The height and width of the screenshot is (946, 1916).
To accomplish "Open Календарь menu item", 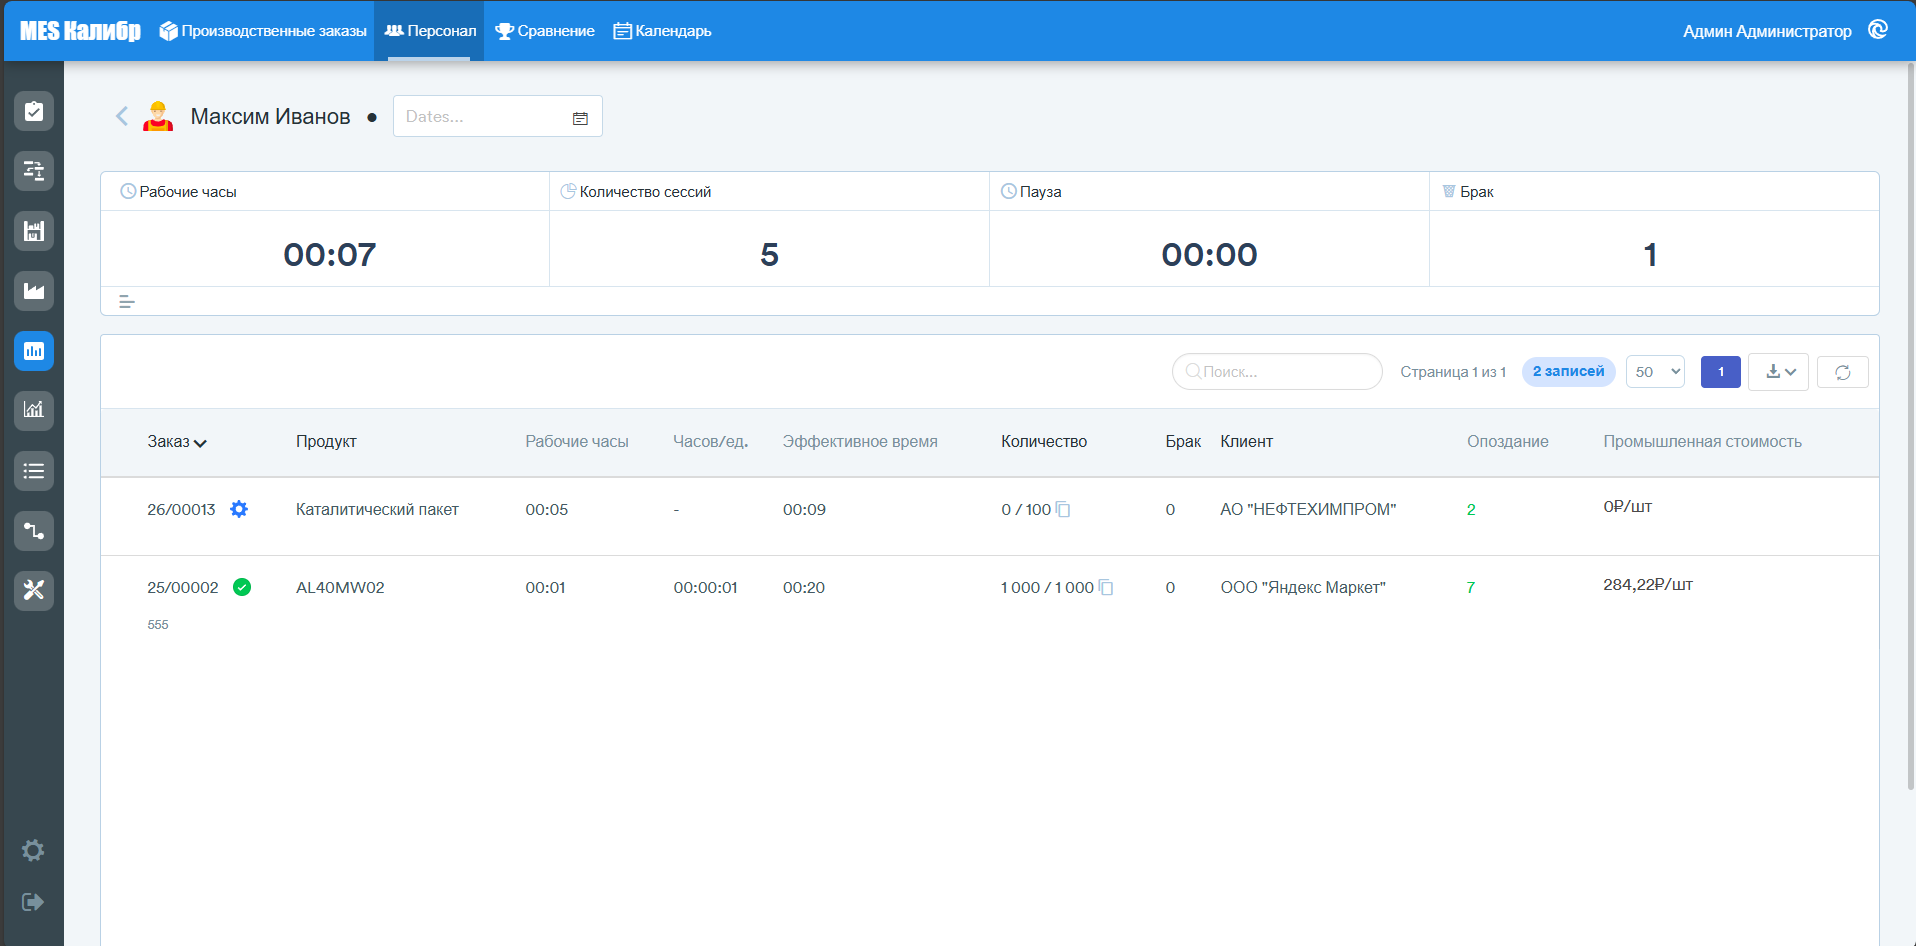I will tap(662, 31).
